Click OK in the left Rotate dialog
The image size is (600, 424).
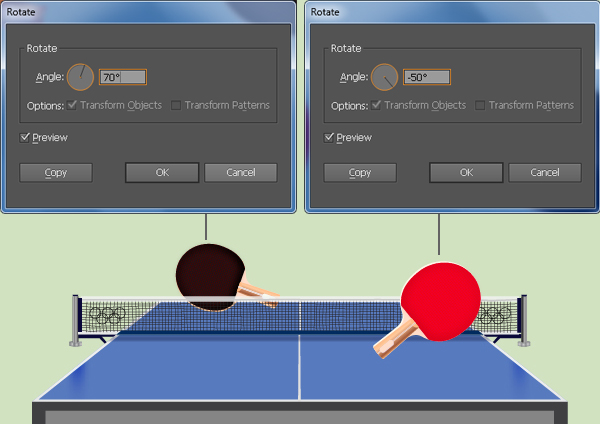tap(162, 173)
